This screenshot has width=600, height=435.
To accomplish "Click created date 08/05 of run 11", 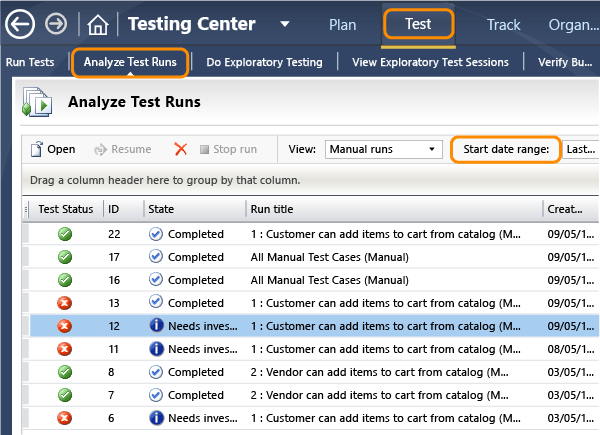I will coord(571,349).
